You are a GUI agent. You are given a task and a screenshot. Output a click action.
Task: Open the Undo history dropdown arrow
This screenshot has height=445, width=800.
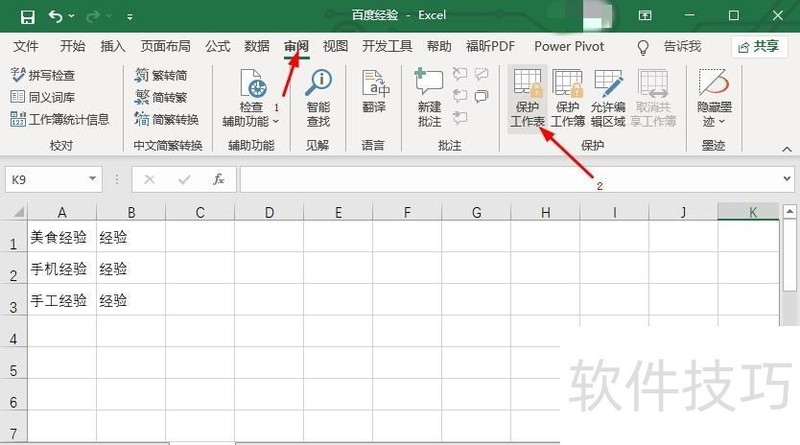[x=71, y=16]
